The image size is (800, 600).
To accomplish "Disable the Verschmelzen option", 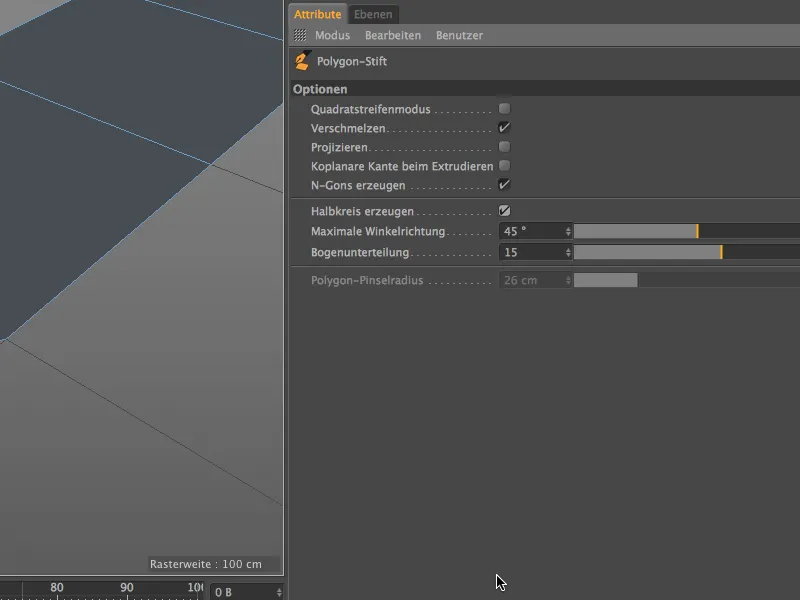I will coord(505,127).
